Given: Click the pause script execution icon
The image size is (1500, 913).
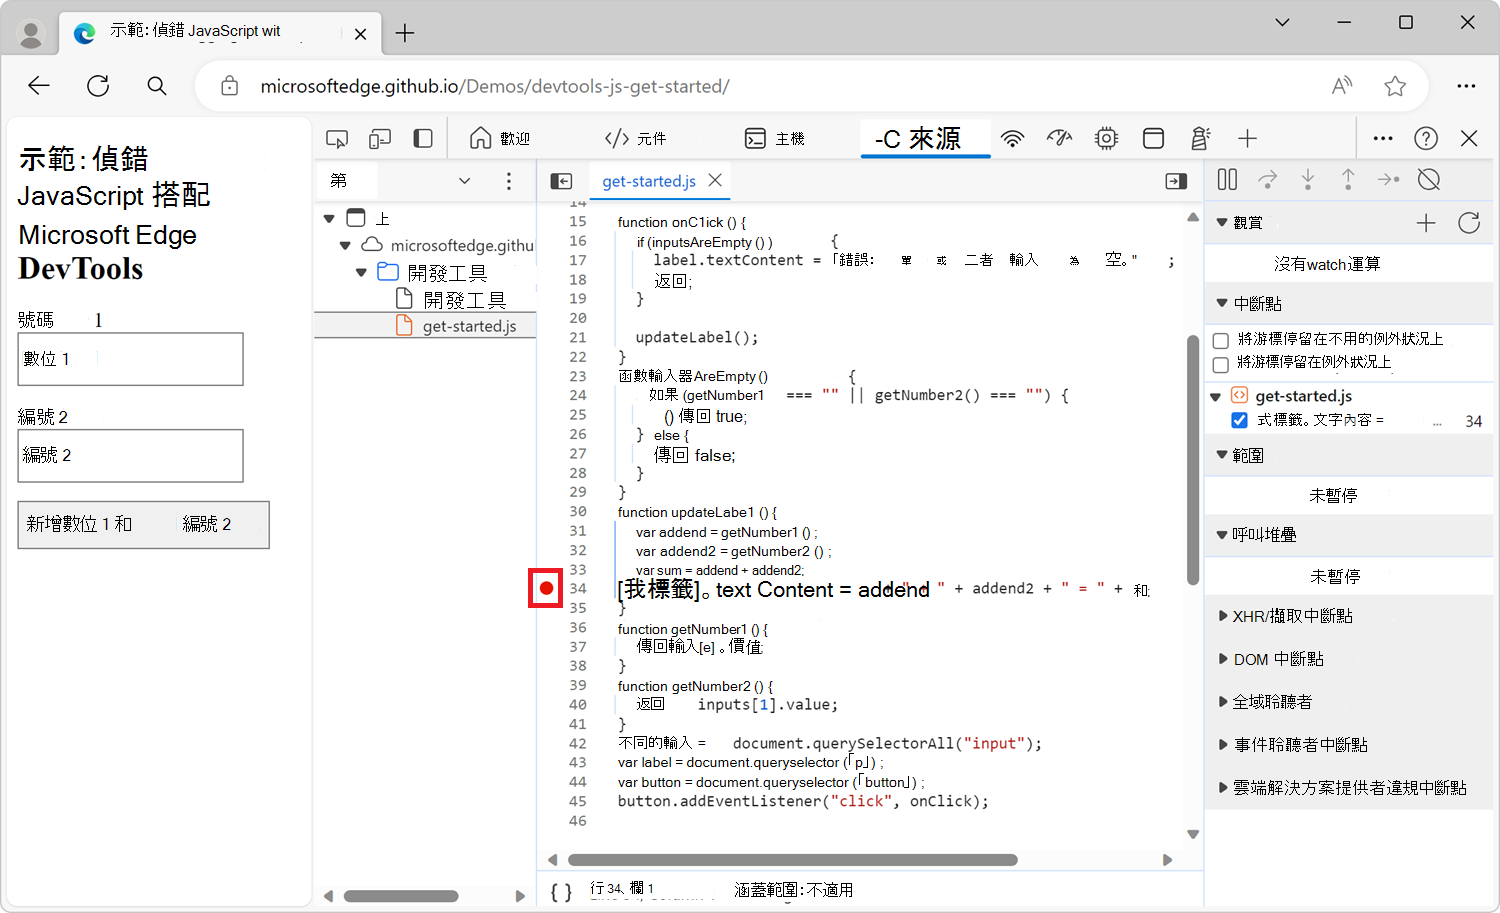Looking at the screenshot, I should 1227,180.
